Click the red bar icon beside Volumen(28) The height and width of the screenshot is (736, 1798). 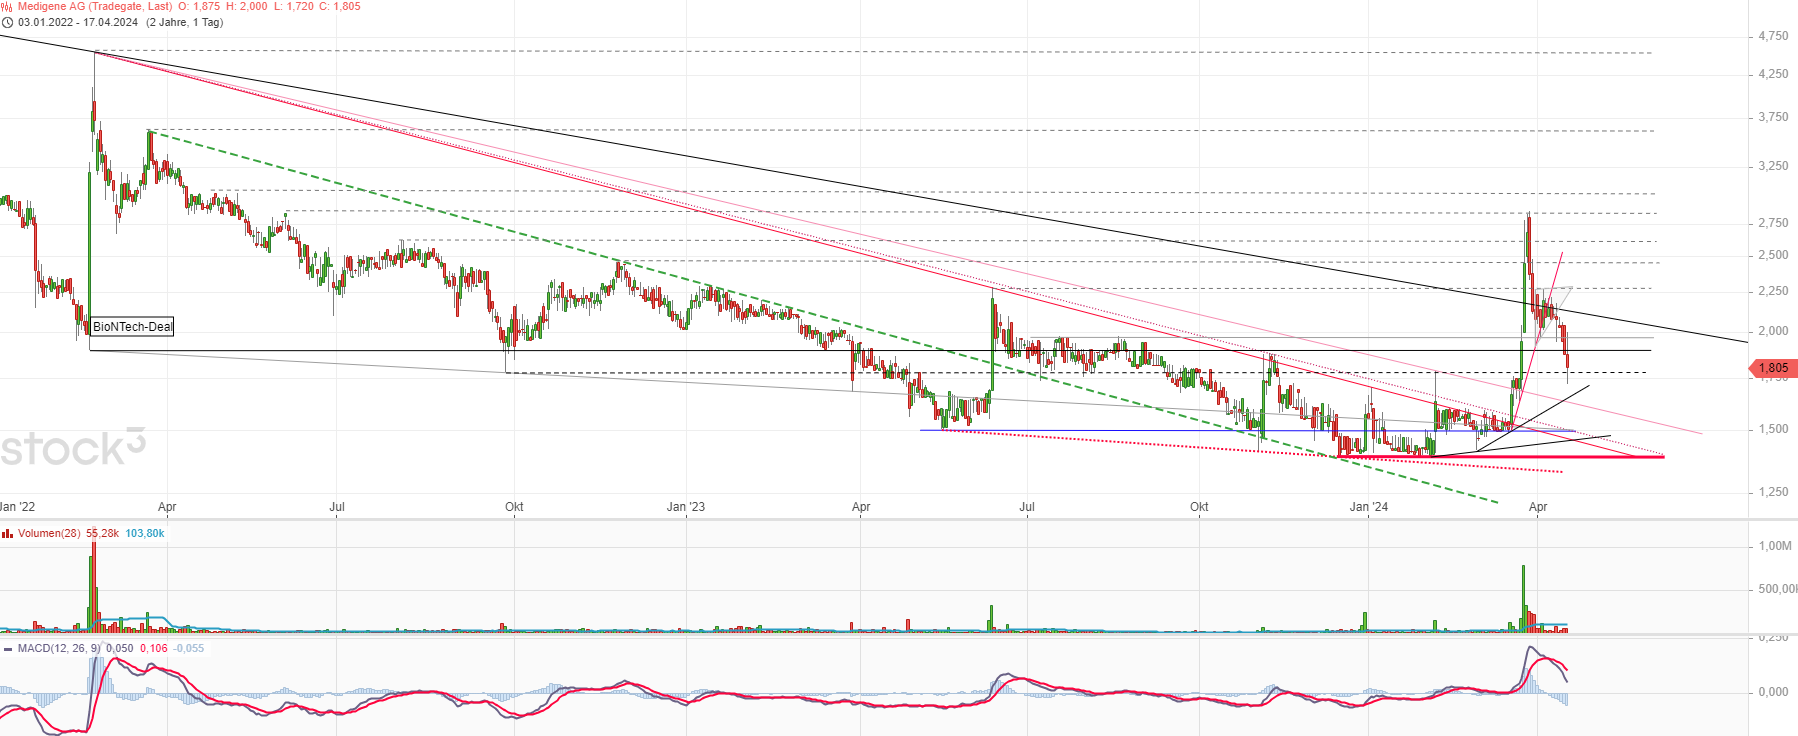(7, 534)
